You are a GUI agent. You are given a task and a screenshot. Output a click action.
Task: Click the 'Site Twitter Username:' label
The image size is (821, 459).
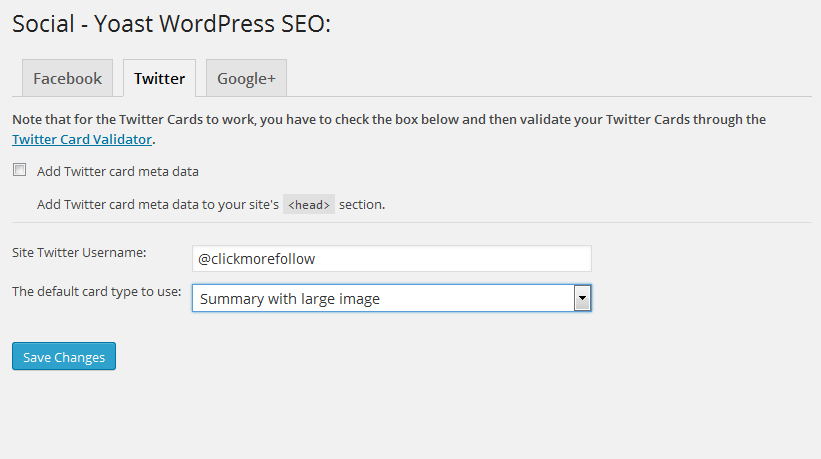(79, 252)
